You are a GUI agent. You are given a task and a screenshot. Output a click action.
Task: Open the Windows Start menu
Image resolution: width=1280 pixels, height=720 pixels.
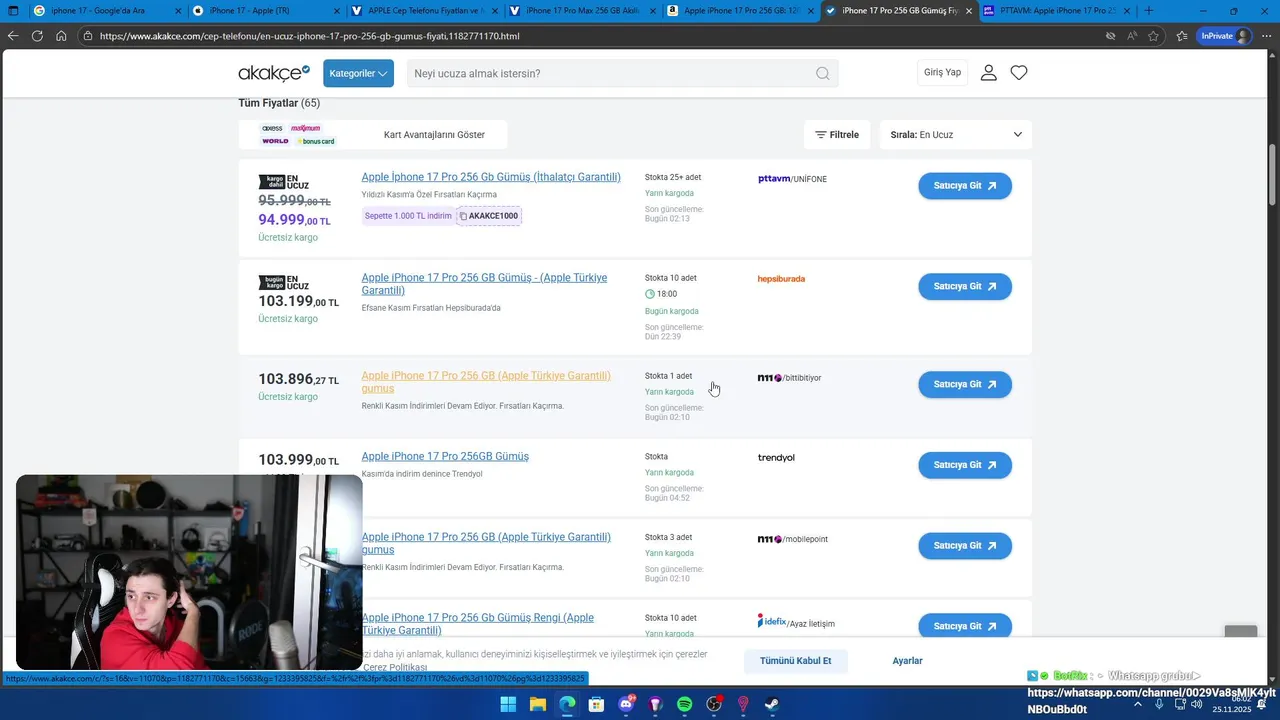pyautogui.click(x=508, y=704)
